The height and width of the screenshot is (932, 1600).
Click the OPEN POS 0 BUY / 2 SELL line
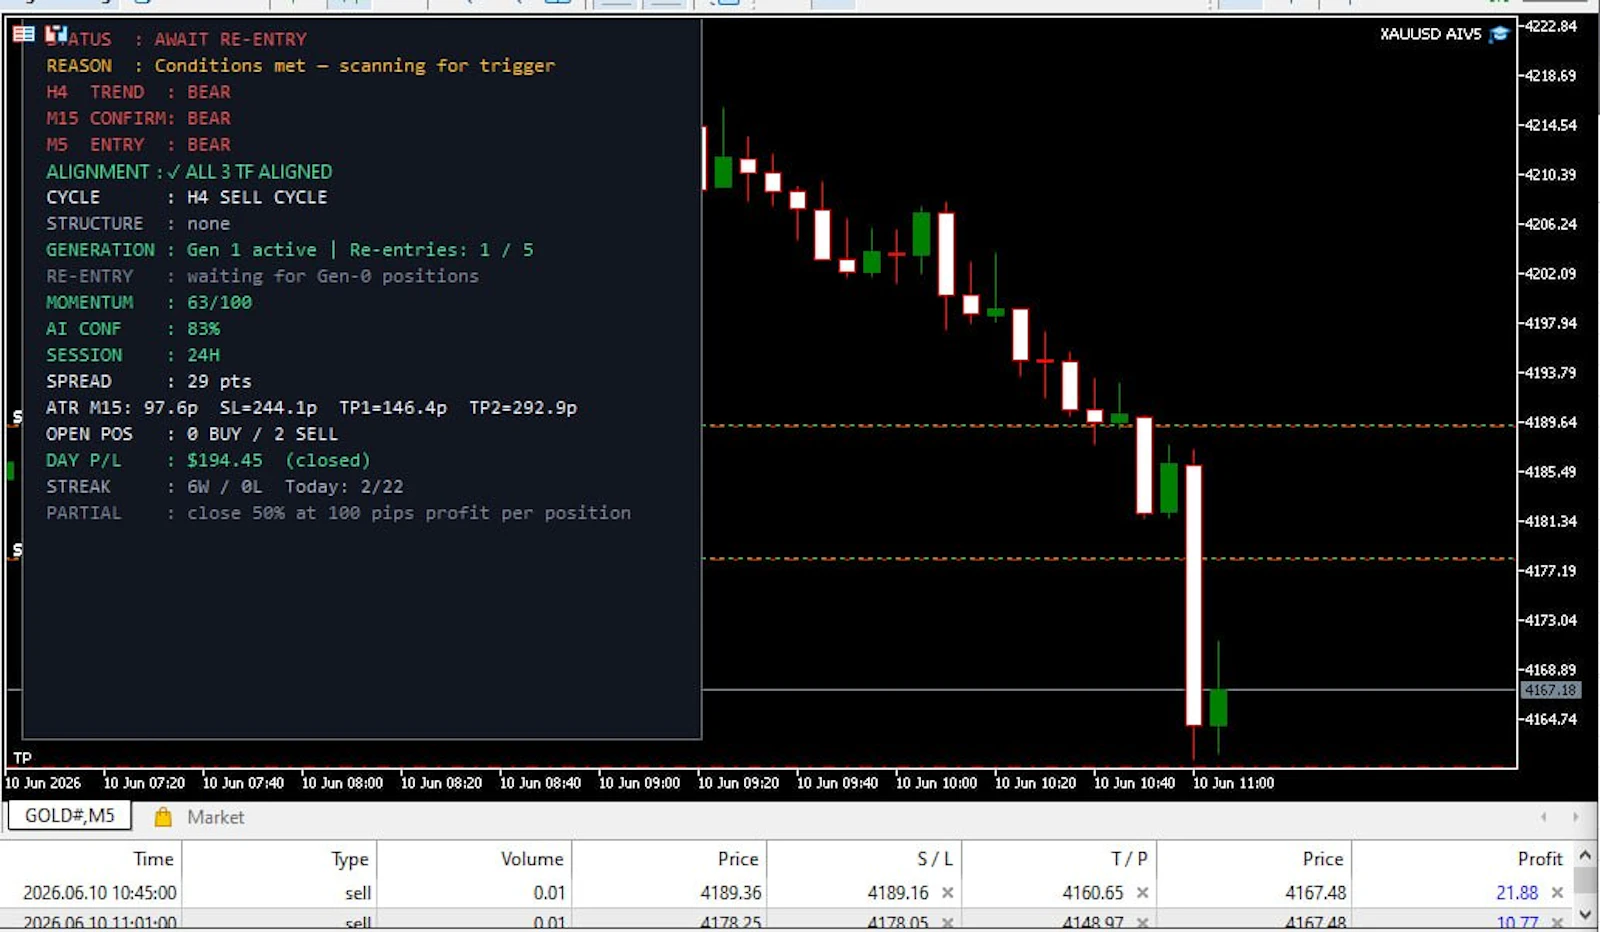click(192, 434)
